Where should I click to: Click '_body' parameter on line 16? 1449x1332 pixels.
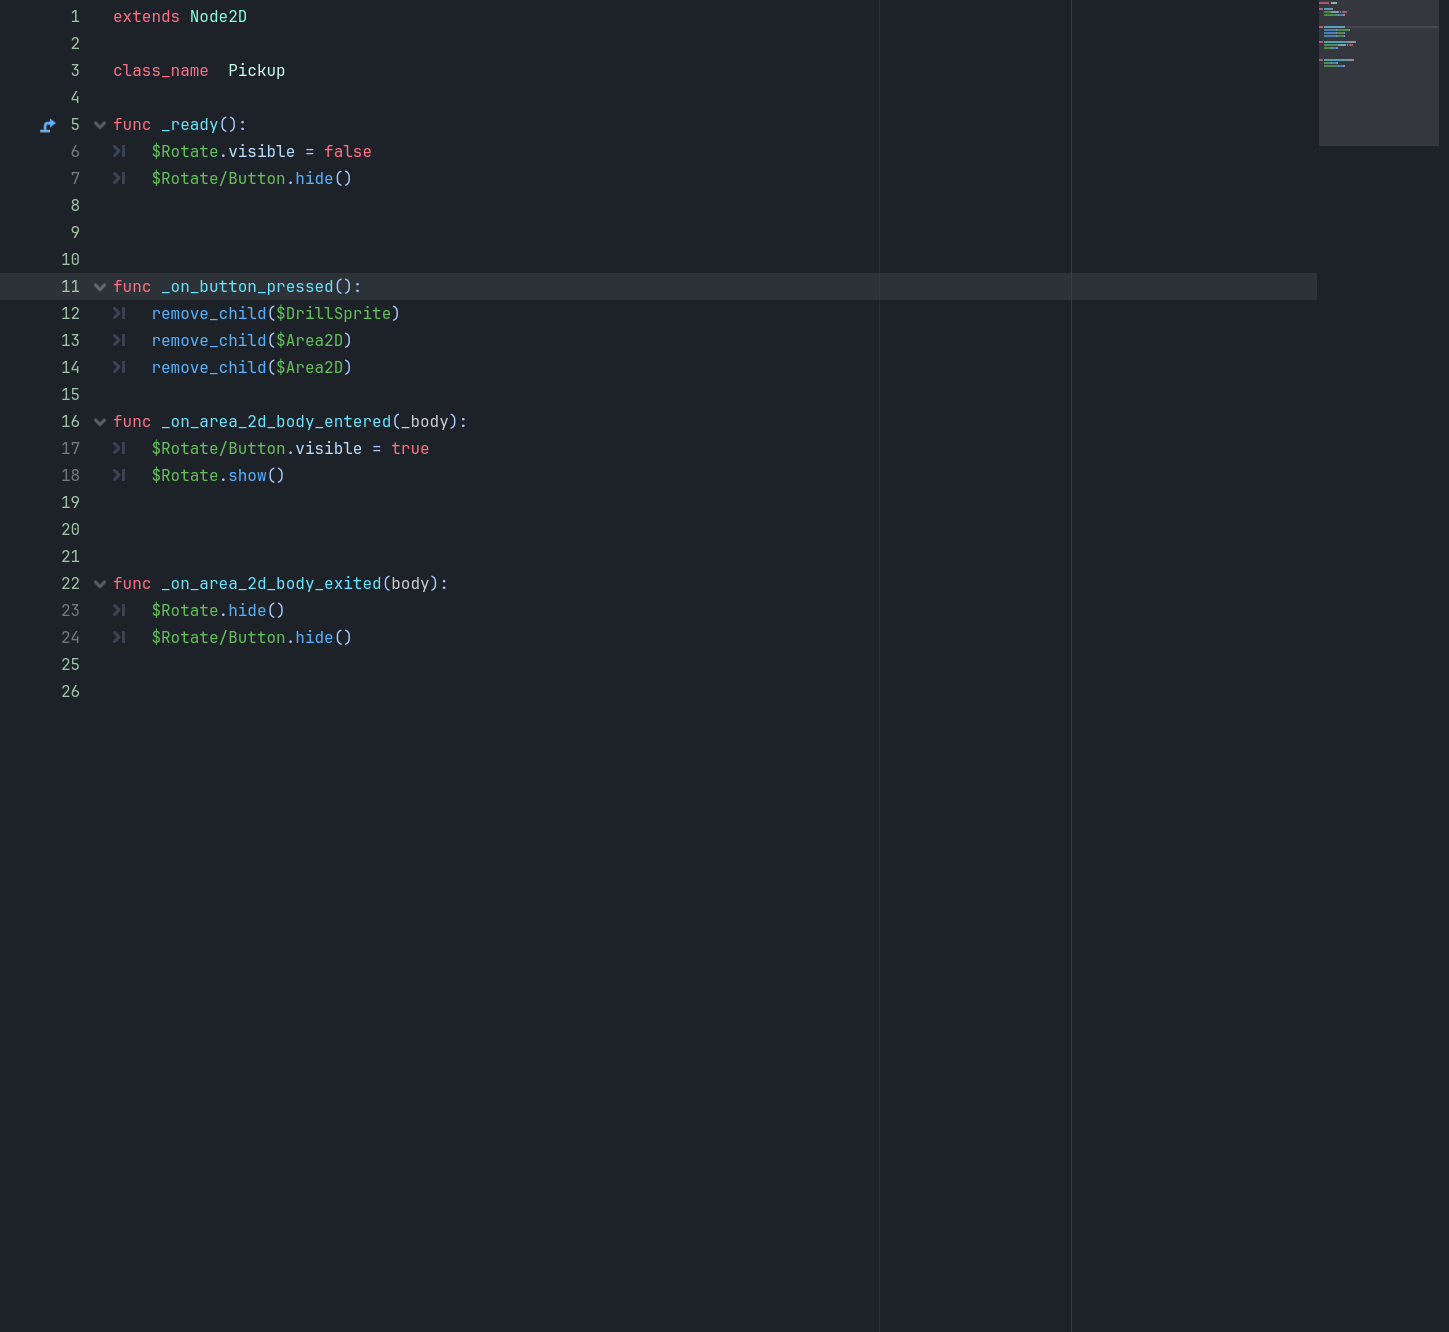pyautogui.click(x=425, y=422)
